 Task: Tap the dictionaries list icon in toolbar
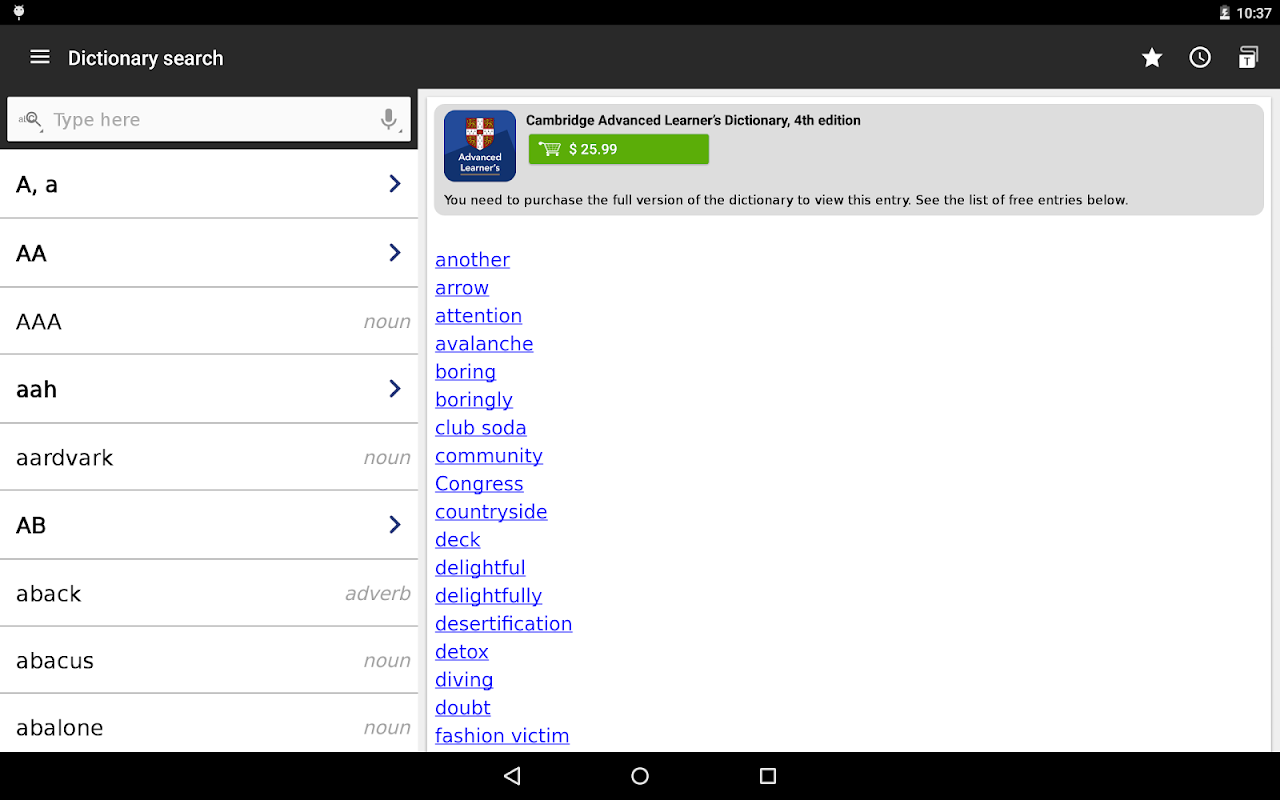click(x=1248, y=58)
